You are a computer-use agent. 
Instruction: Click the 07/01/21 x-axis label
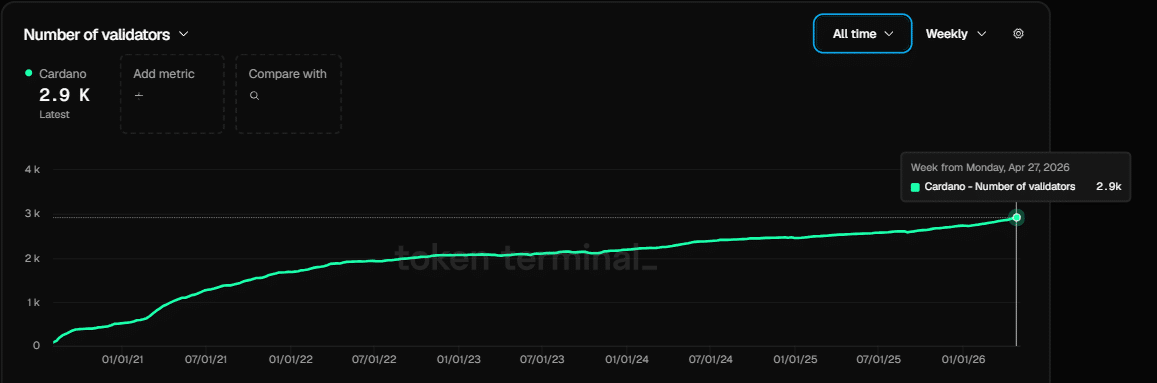click(x=207, y=360)
